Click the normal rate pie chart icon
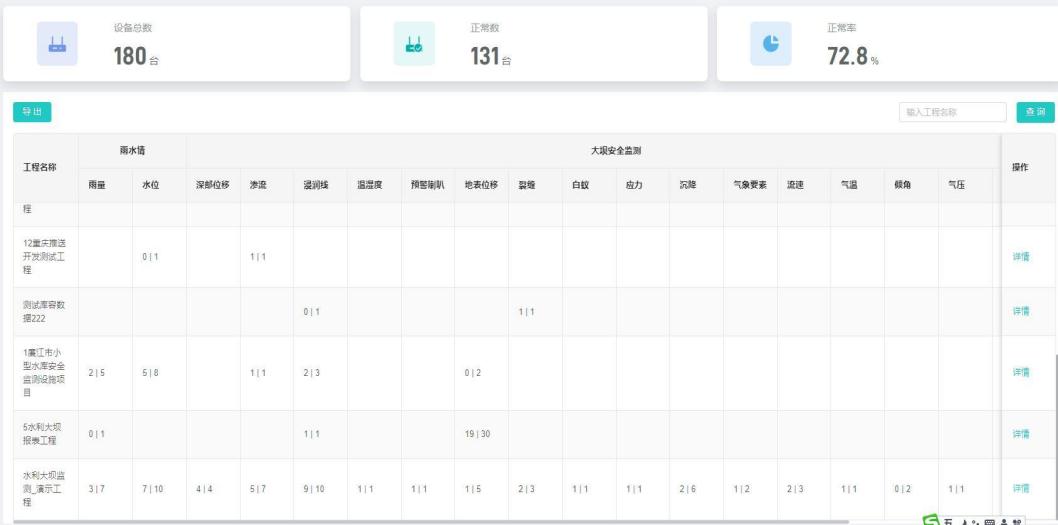1058x525 pixels. tap(770, 44)
